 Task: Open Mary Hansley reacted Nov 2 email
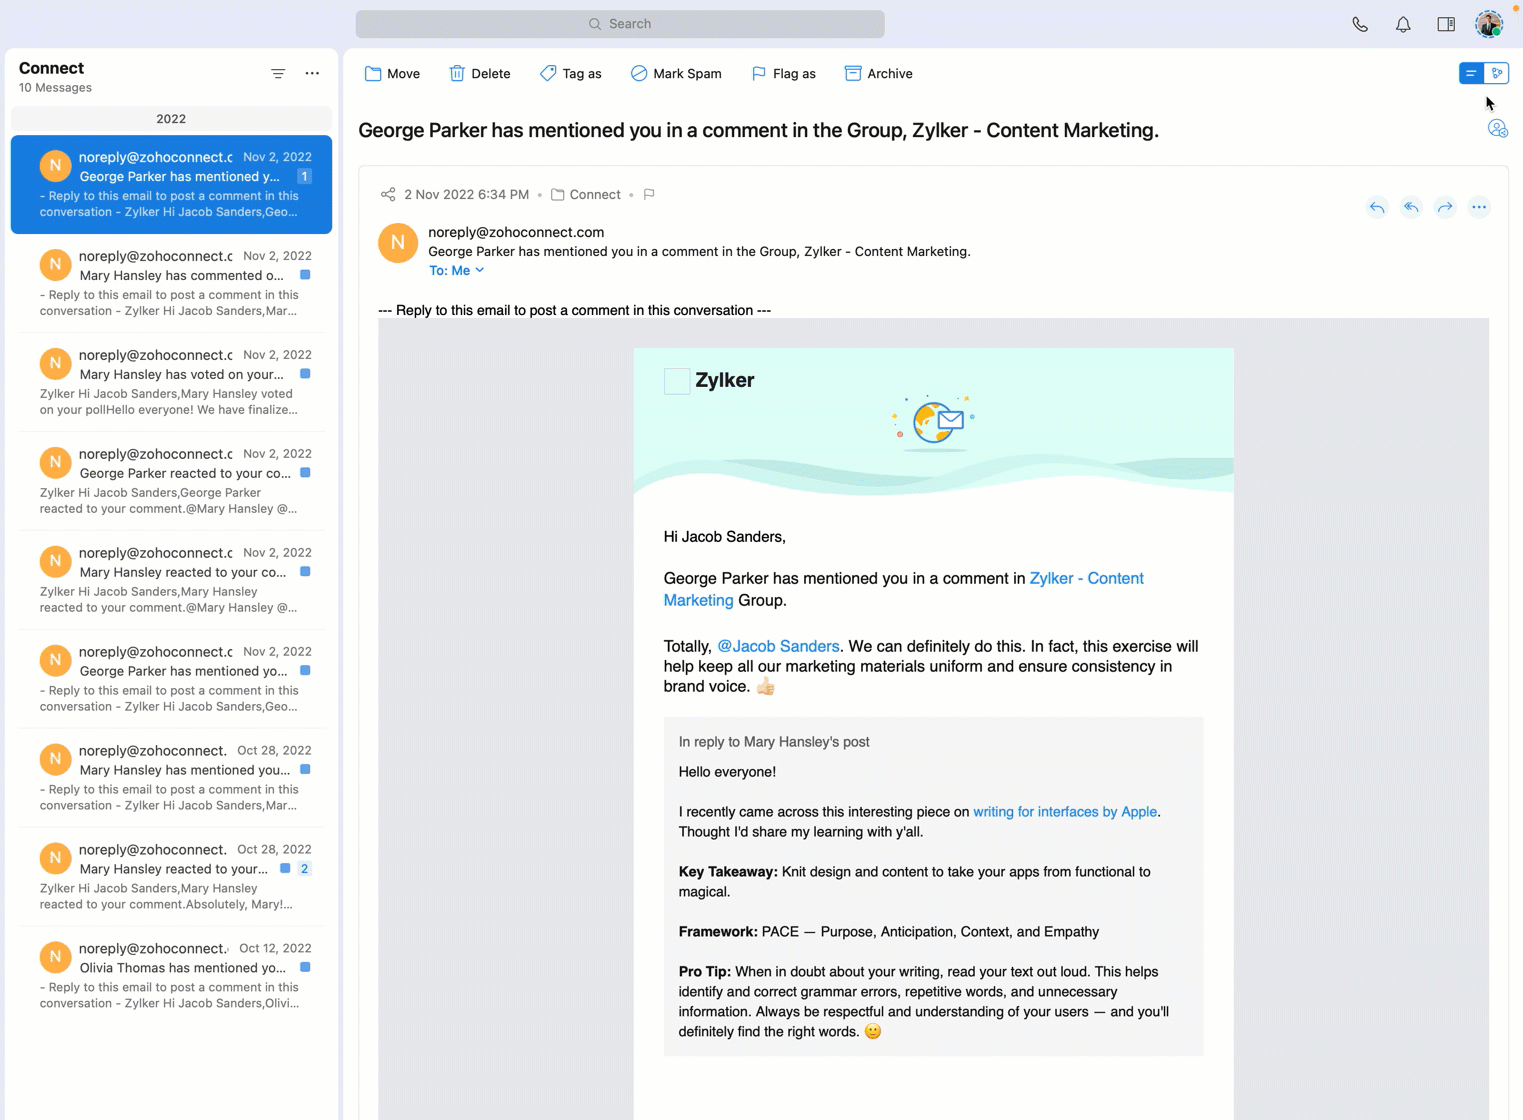pos(171,580)
